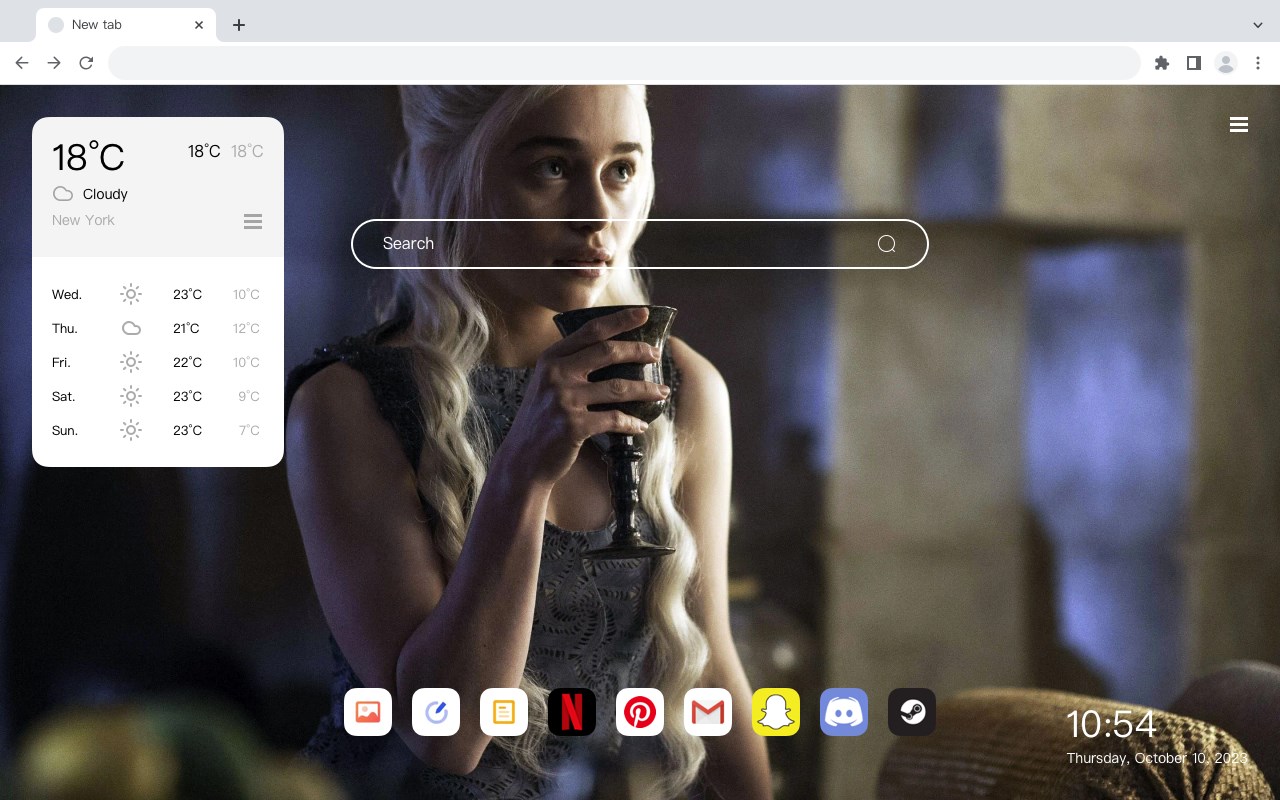Click the Fri. forecast day label

pyautogui.click(x=61, y=362)
